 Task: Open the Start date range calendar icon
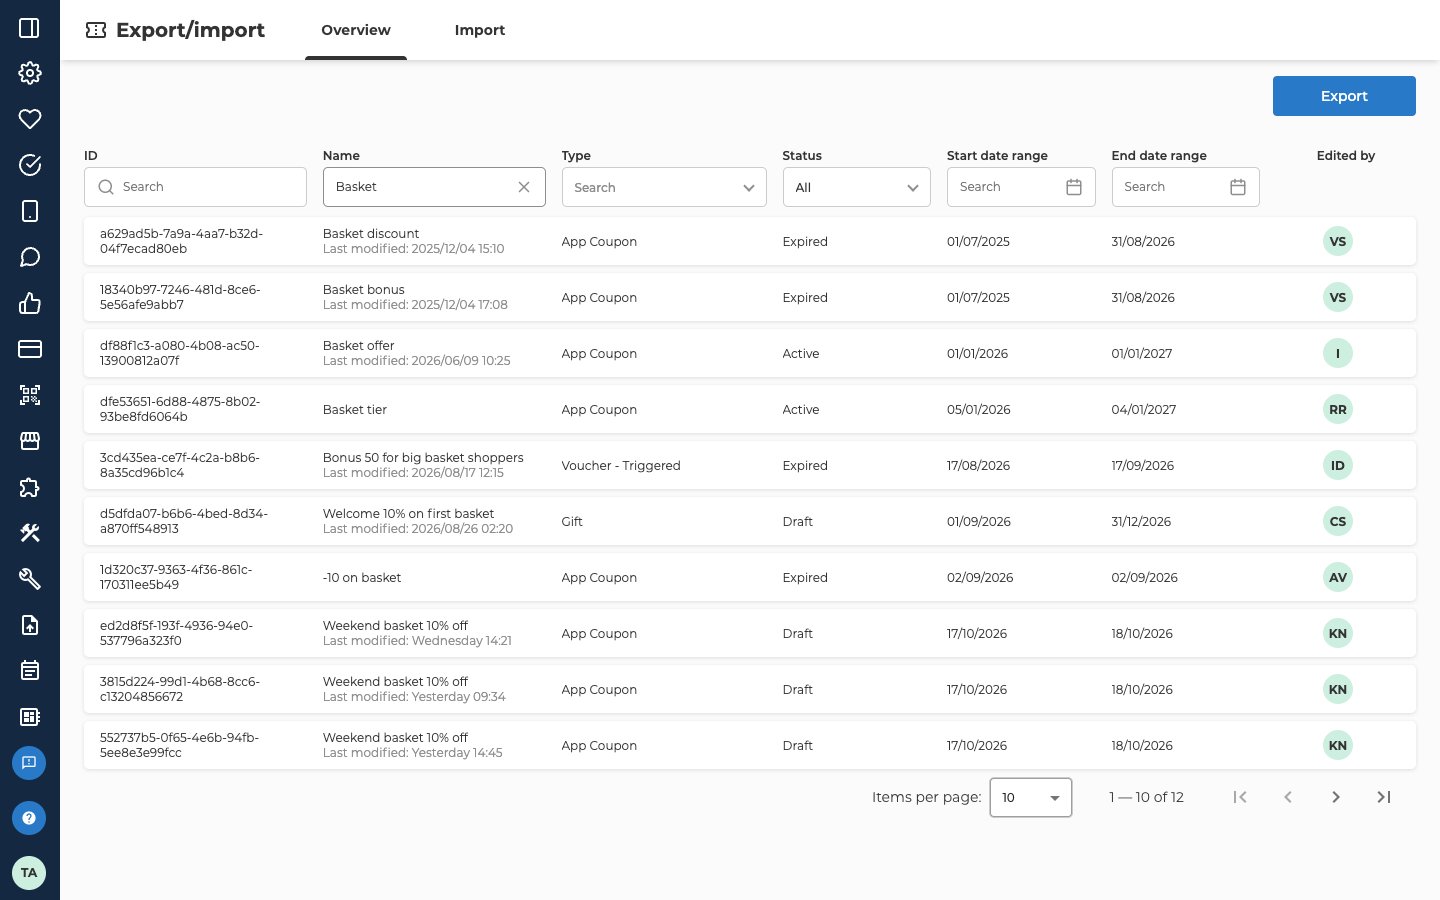[x=1074, y=187]
